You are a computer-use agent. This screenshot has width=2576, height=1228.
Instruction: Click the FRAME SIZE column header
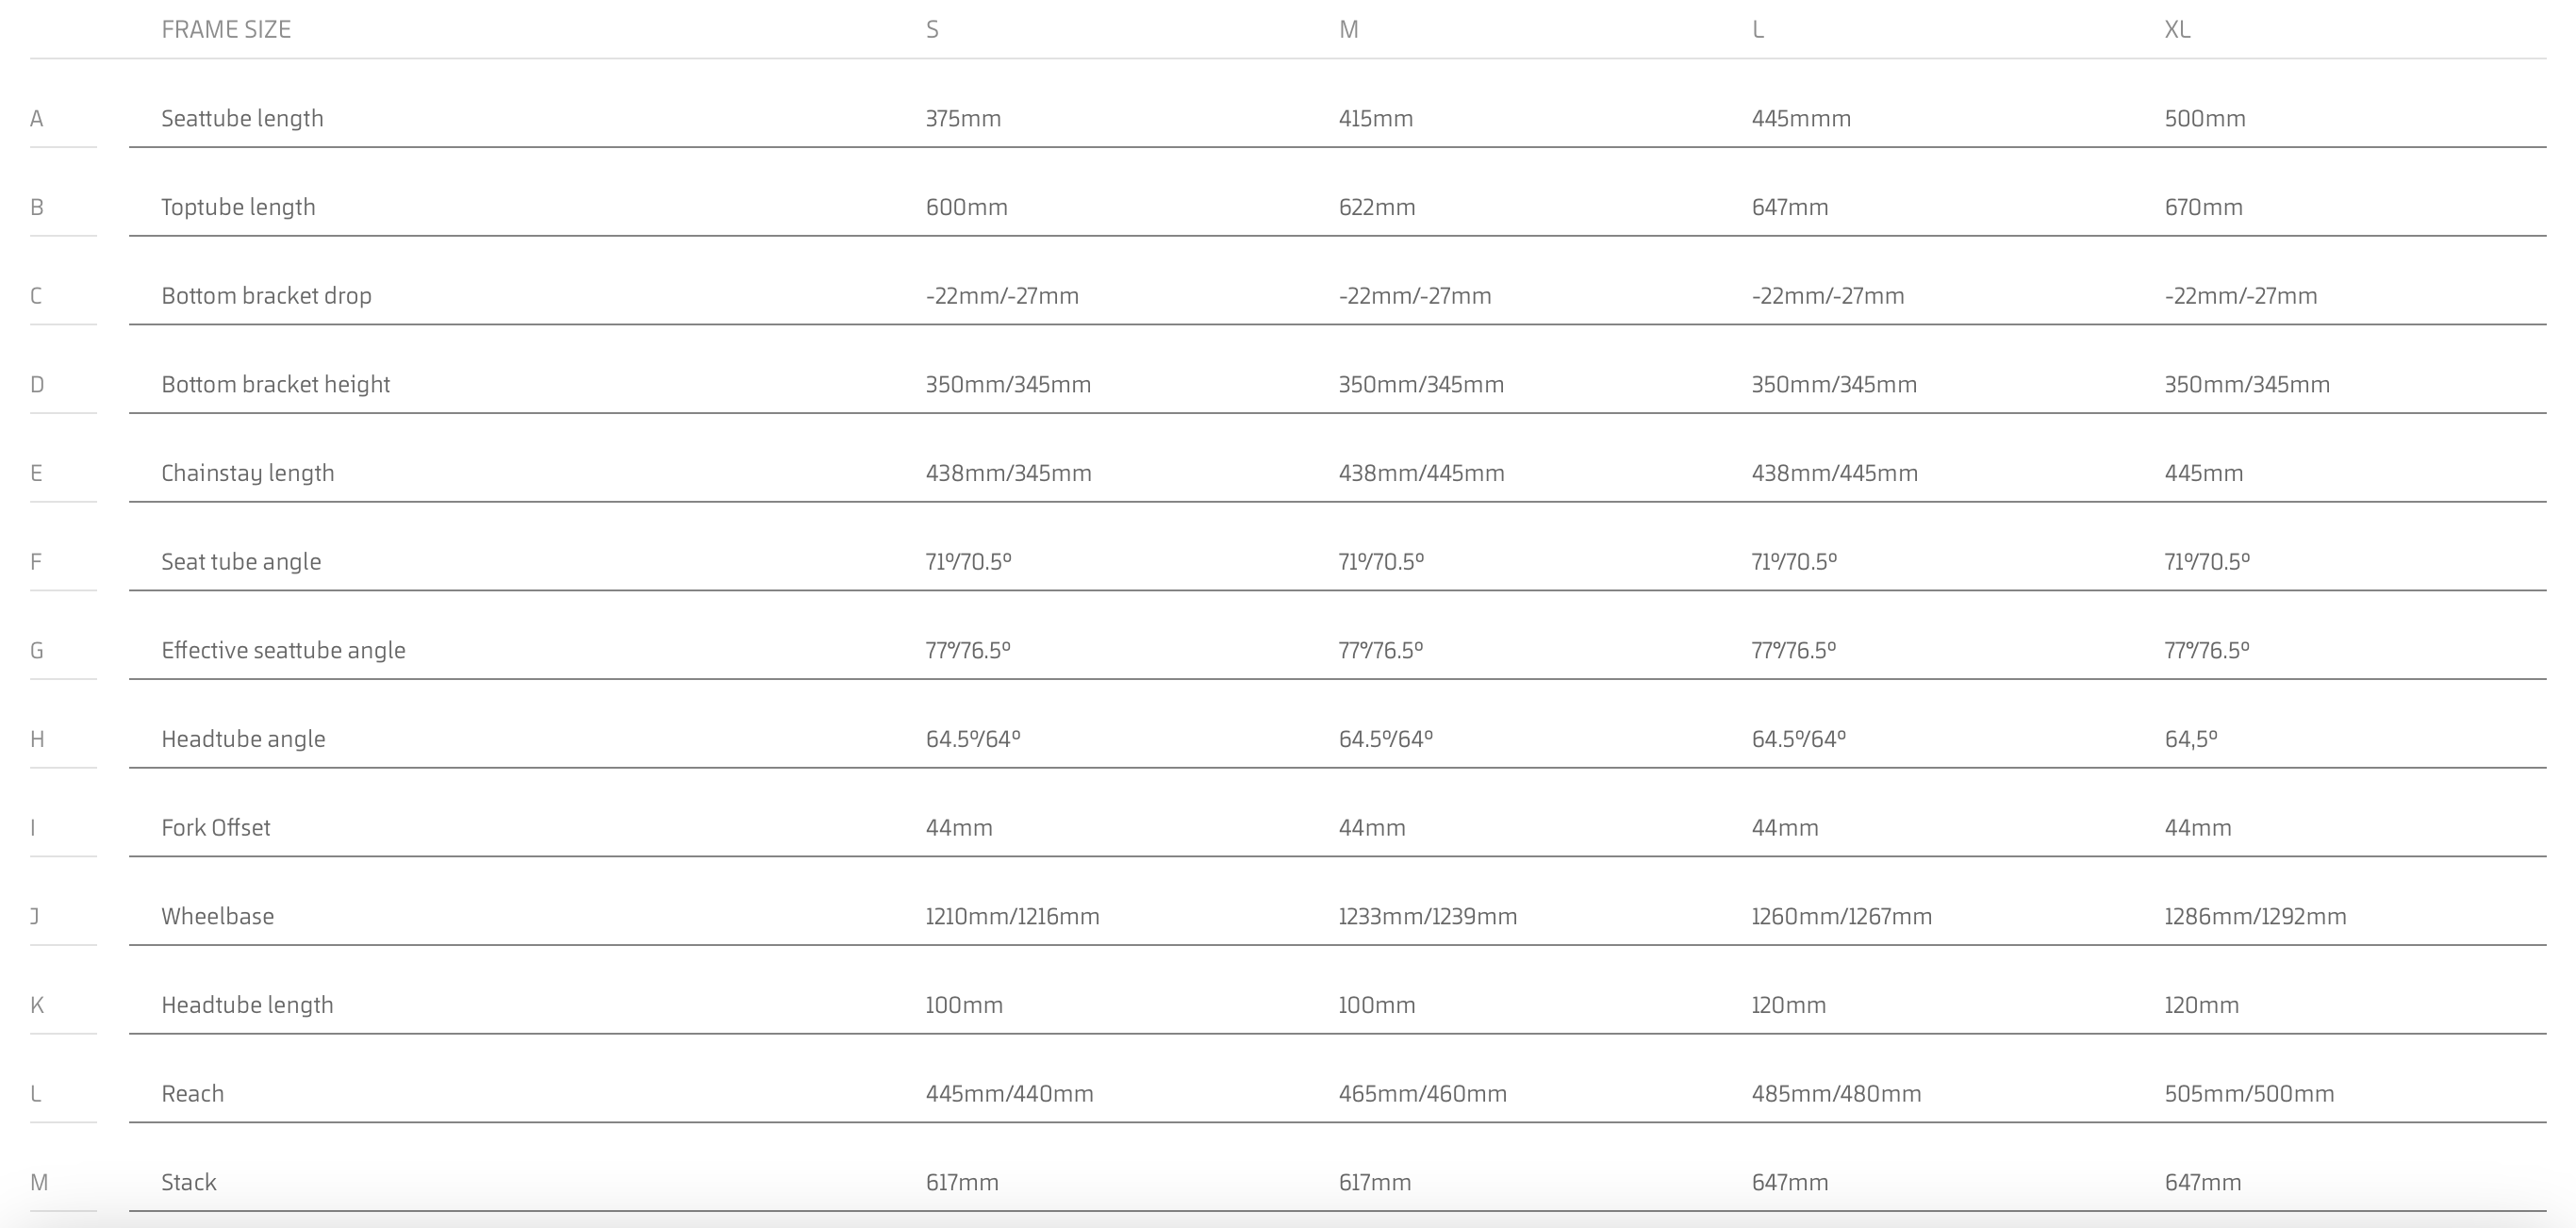point(226,30)
